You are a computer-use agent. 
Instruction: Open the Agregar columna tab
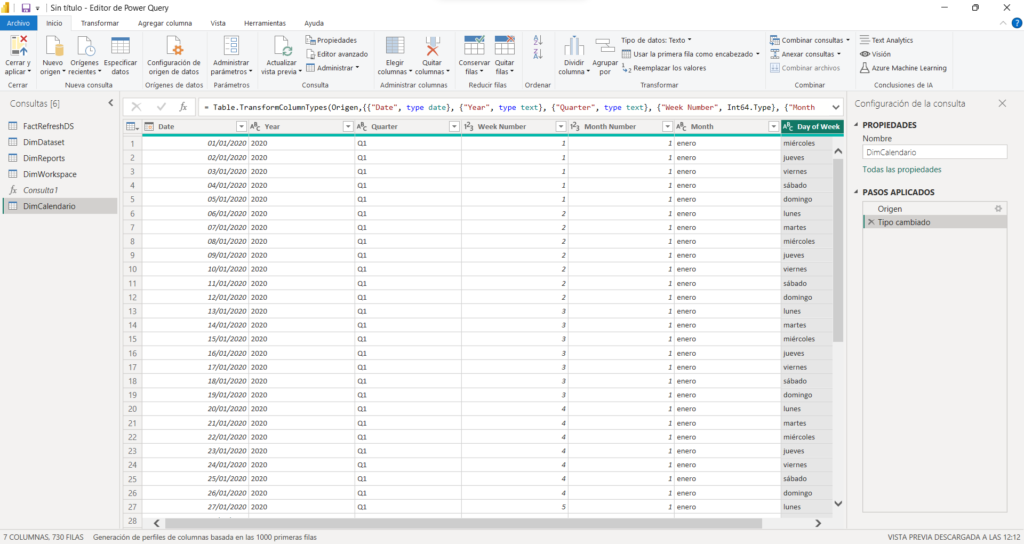[x=166, y=22]
